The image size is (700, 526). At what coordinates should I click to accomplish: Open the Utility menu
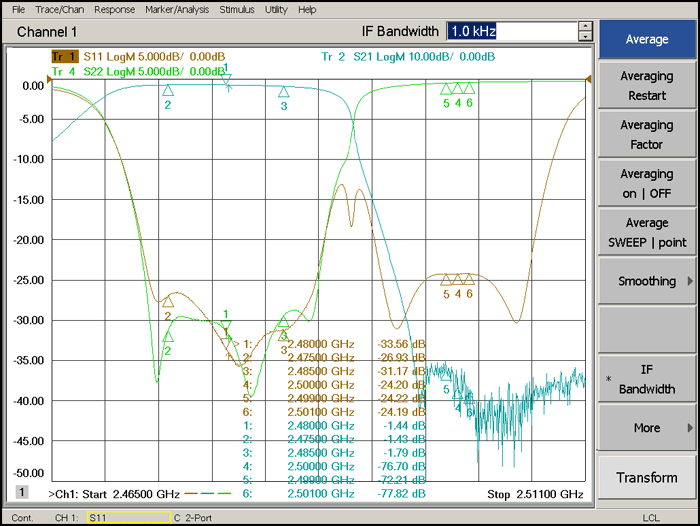[276, 9]
